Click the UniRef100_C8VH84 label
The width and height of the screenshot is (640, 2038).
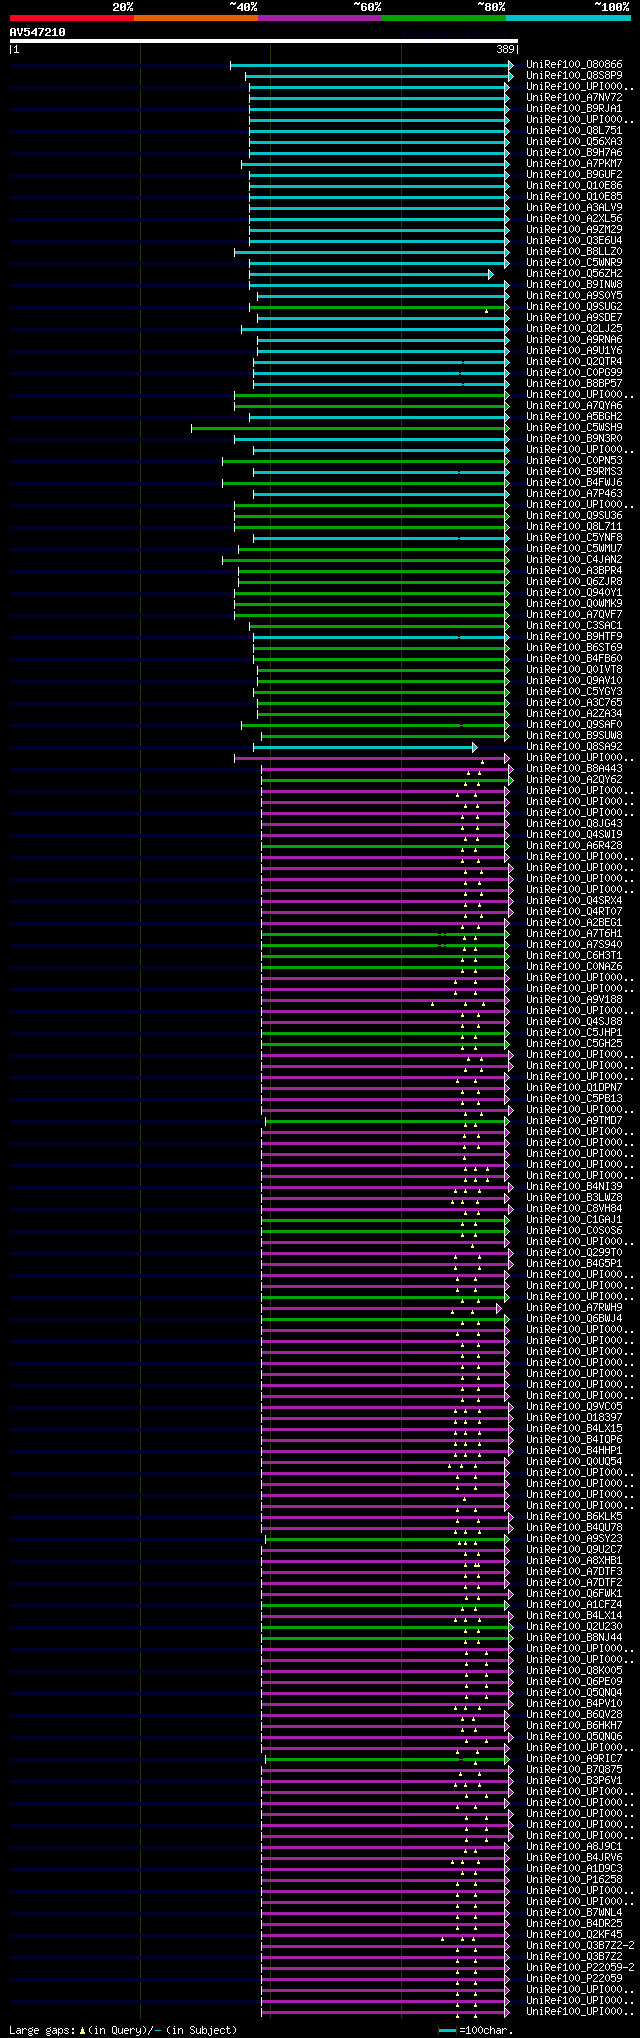coord(574,1209)
